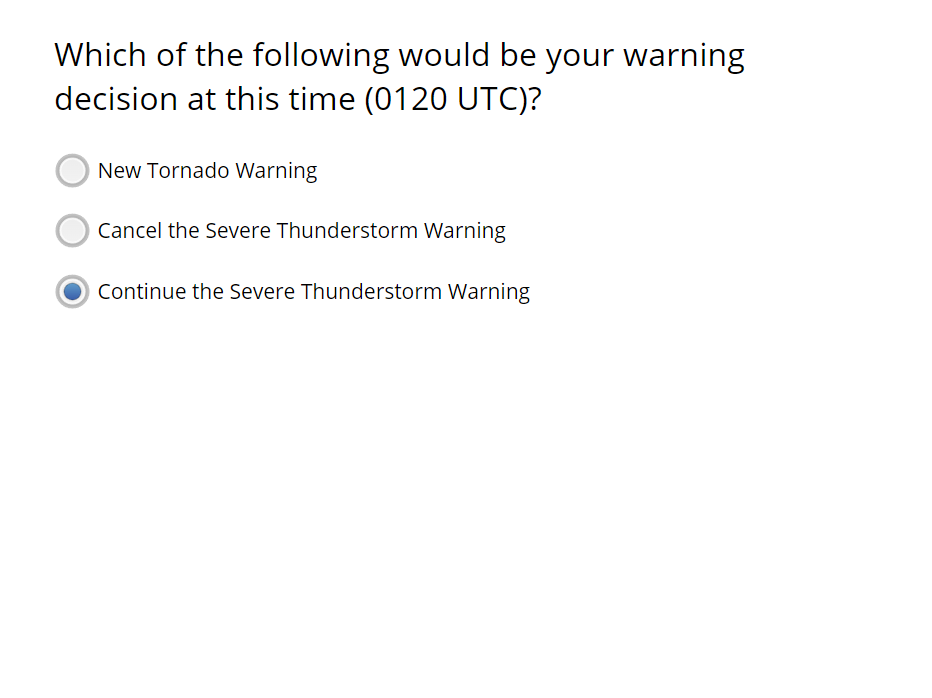This screenshot has height=698, width=932.
Task: Click the "Continue the Severe Thunderstorm Warning" label
Action: coord(313,292)
